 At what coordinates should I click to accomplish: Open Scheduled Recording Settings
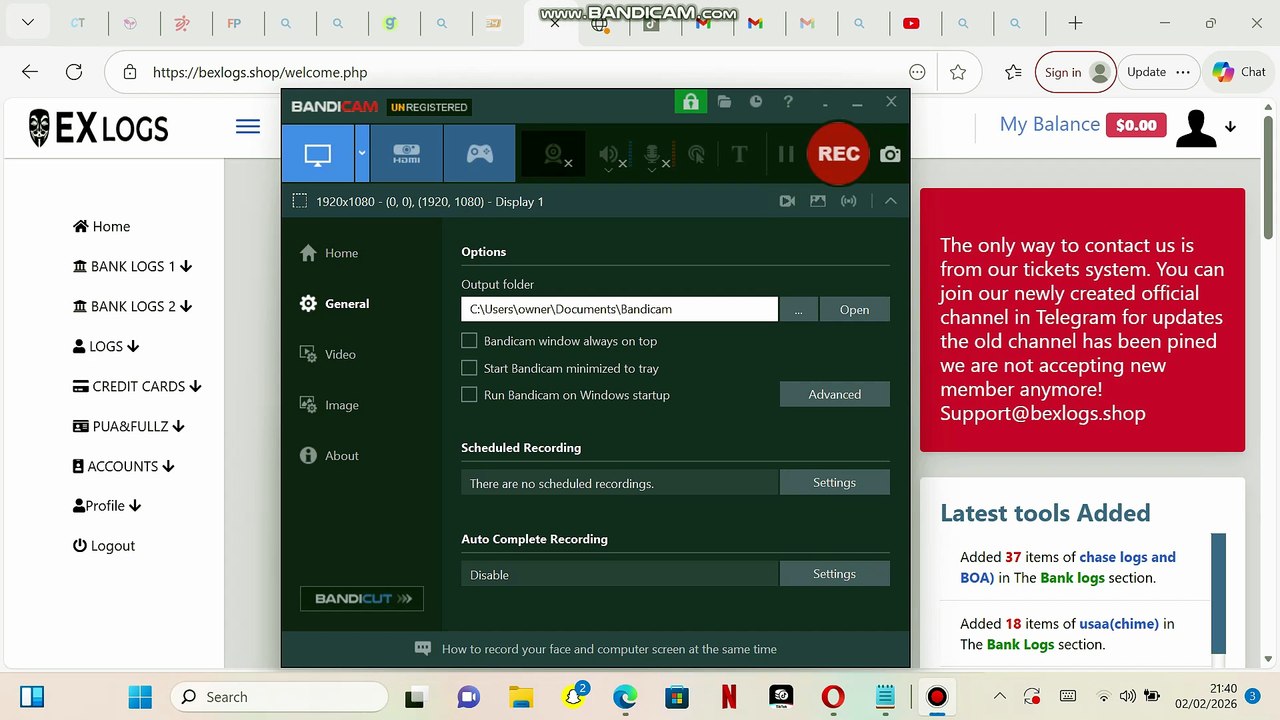pos(834,482)
